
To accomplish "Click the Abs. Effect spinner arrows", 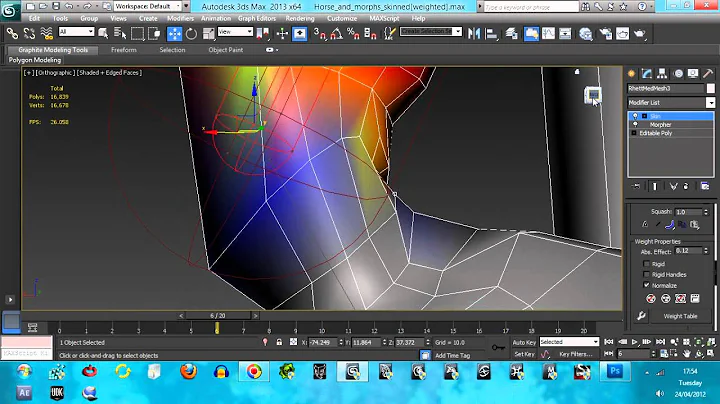I will (x=706, y=251).
